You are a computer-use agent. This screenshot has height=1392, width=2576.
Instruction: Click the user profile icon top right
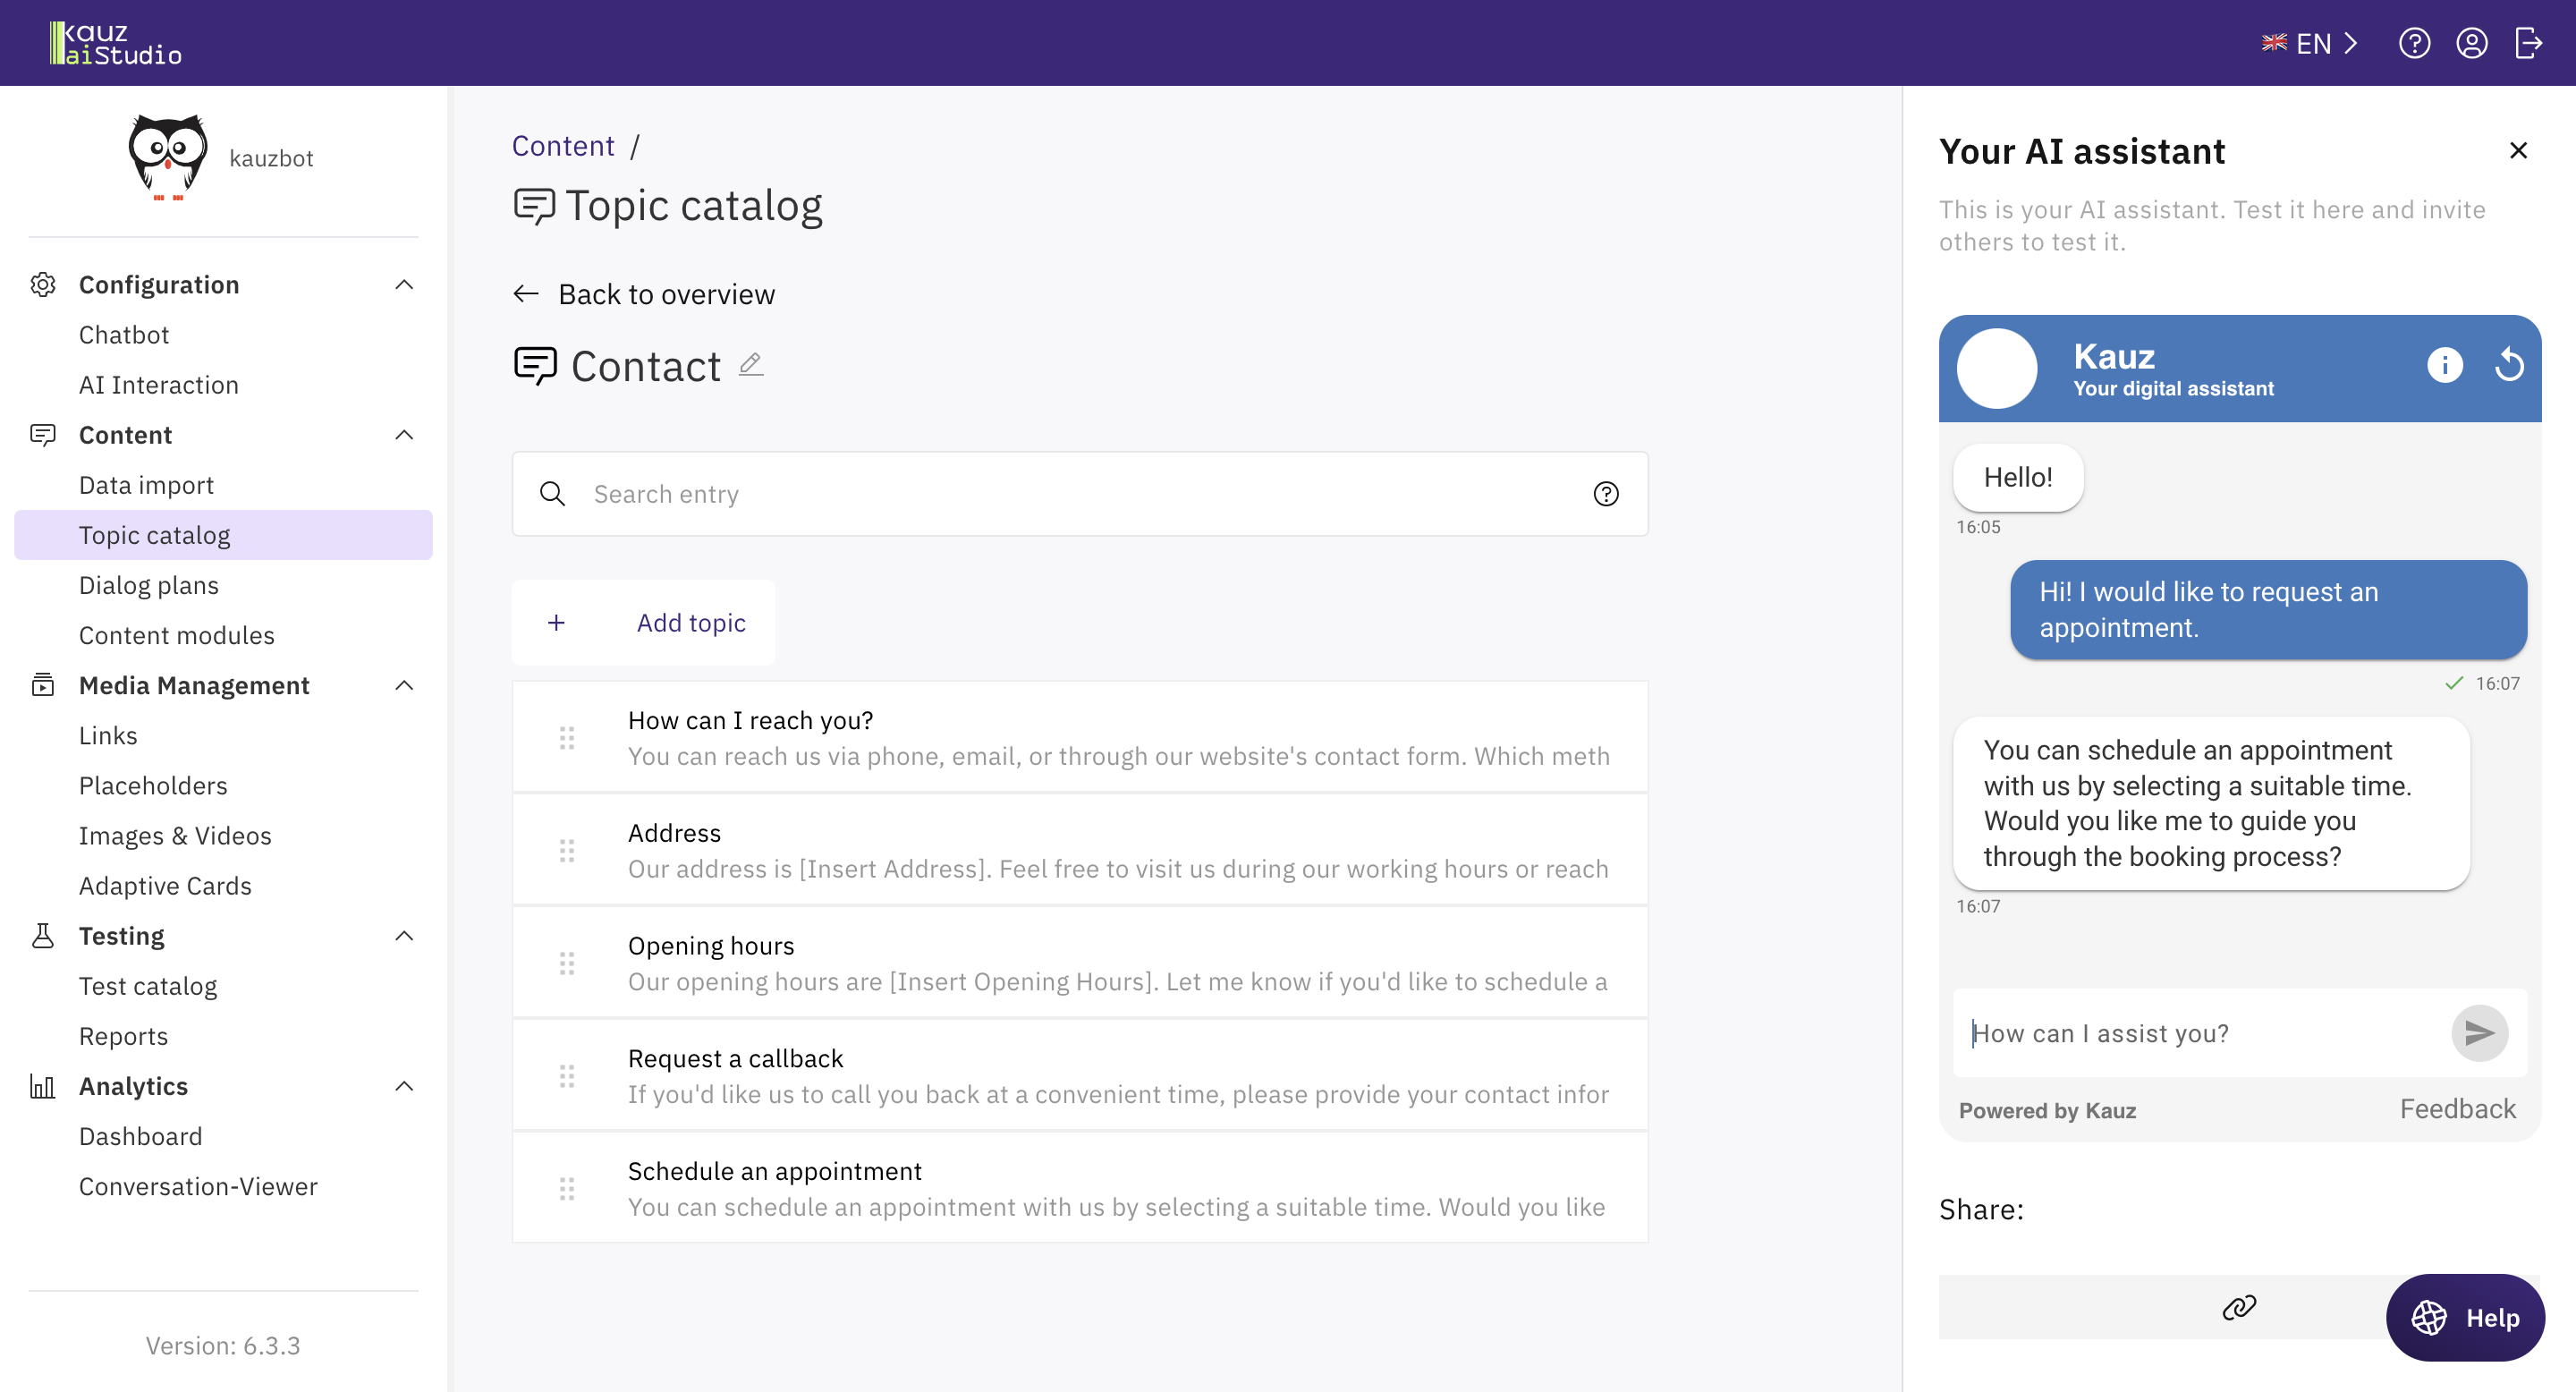pos(2471,43)
